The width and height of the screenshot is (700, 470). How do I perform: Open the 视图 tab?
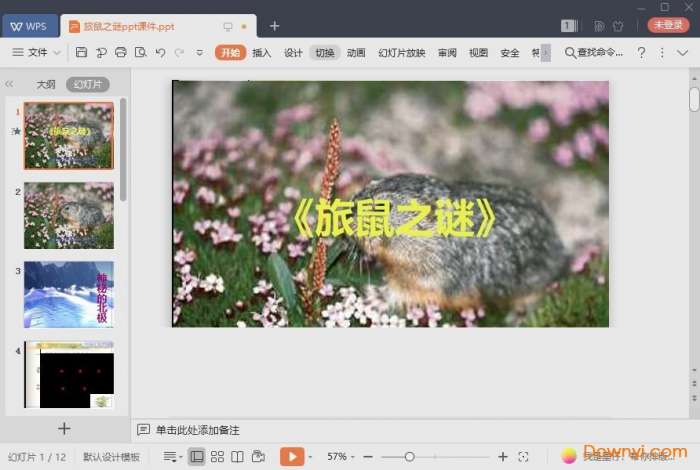(x=478, y=53)
